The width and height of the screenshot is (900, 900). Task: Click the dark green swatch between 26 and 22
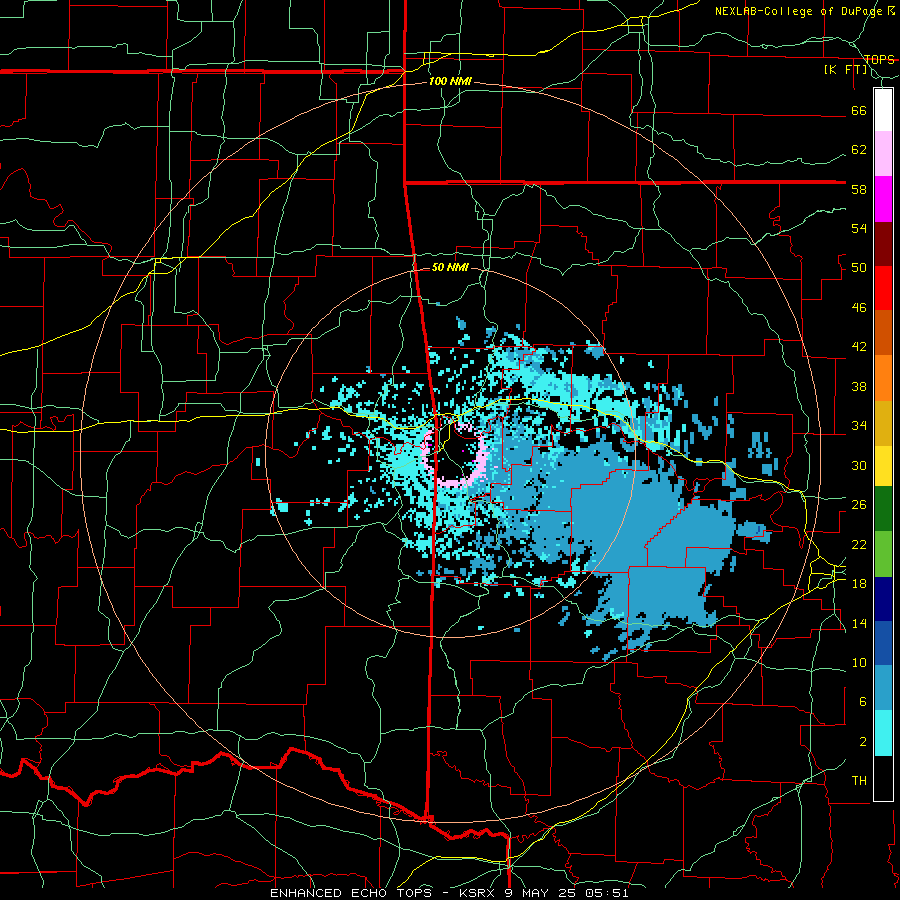pyautogui.click(x=883, y=509)
